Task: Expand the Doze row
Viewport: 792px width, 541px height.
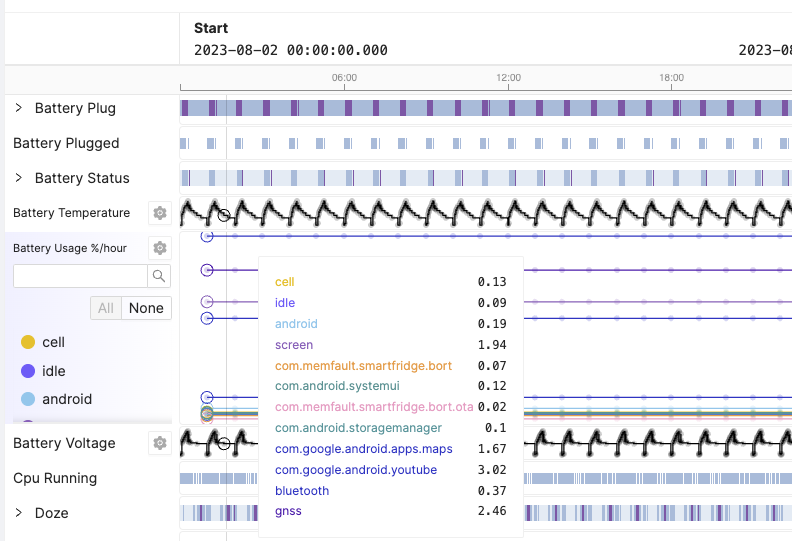Action: click(18, 513)
